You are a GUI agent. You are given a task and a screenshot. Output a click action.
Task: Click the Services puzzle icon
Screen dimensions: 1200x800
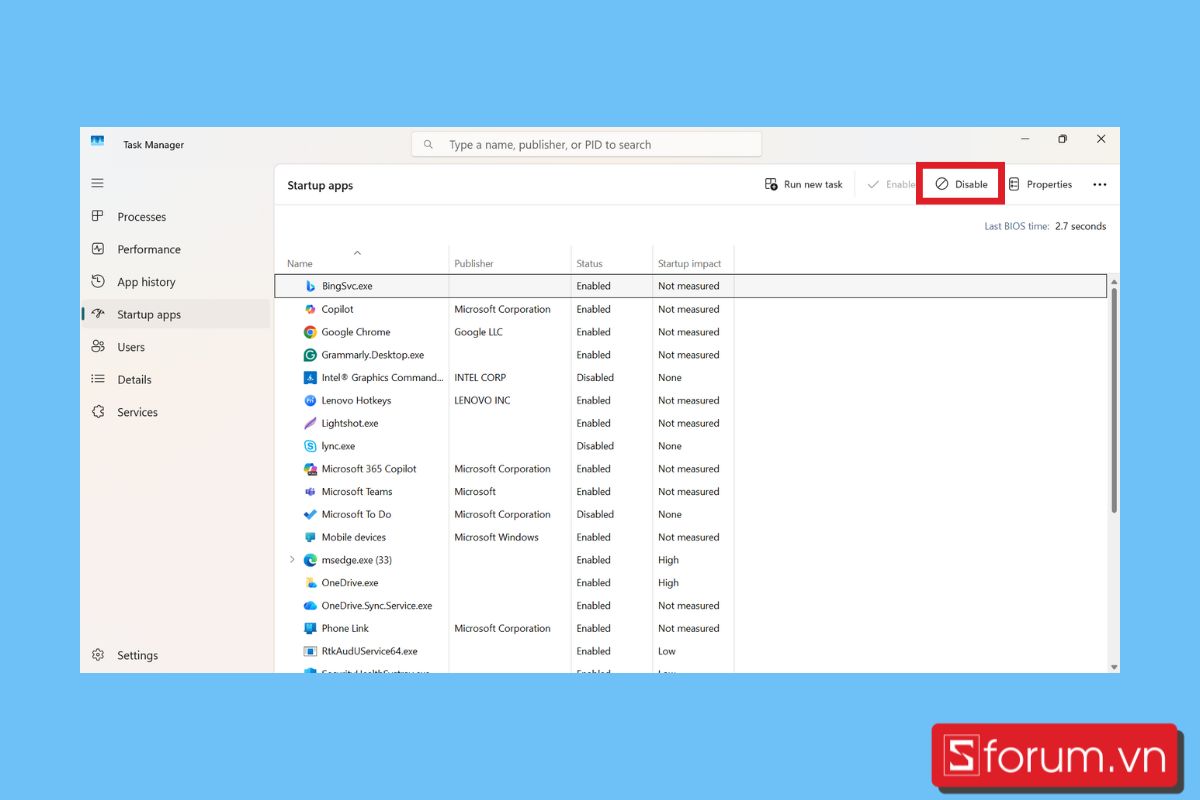click(x=98, y=412)
